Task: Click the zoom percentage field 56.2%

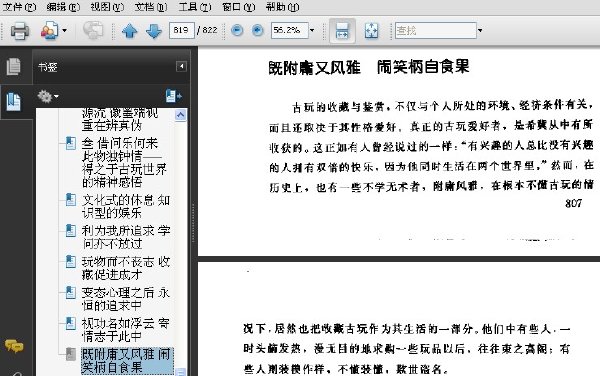Action: pyautogui.click(x=289, y=30)
